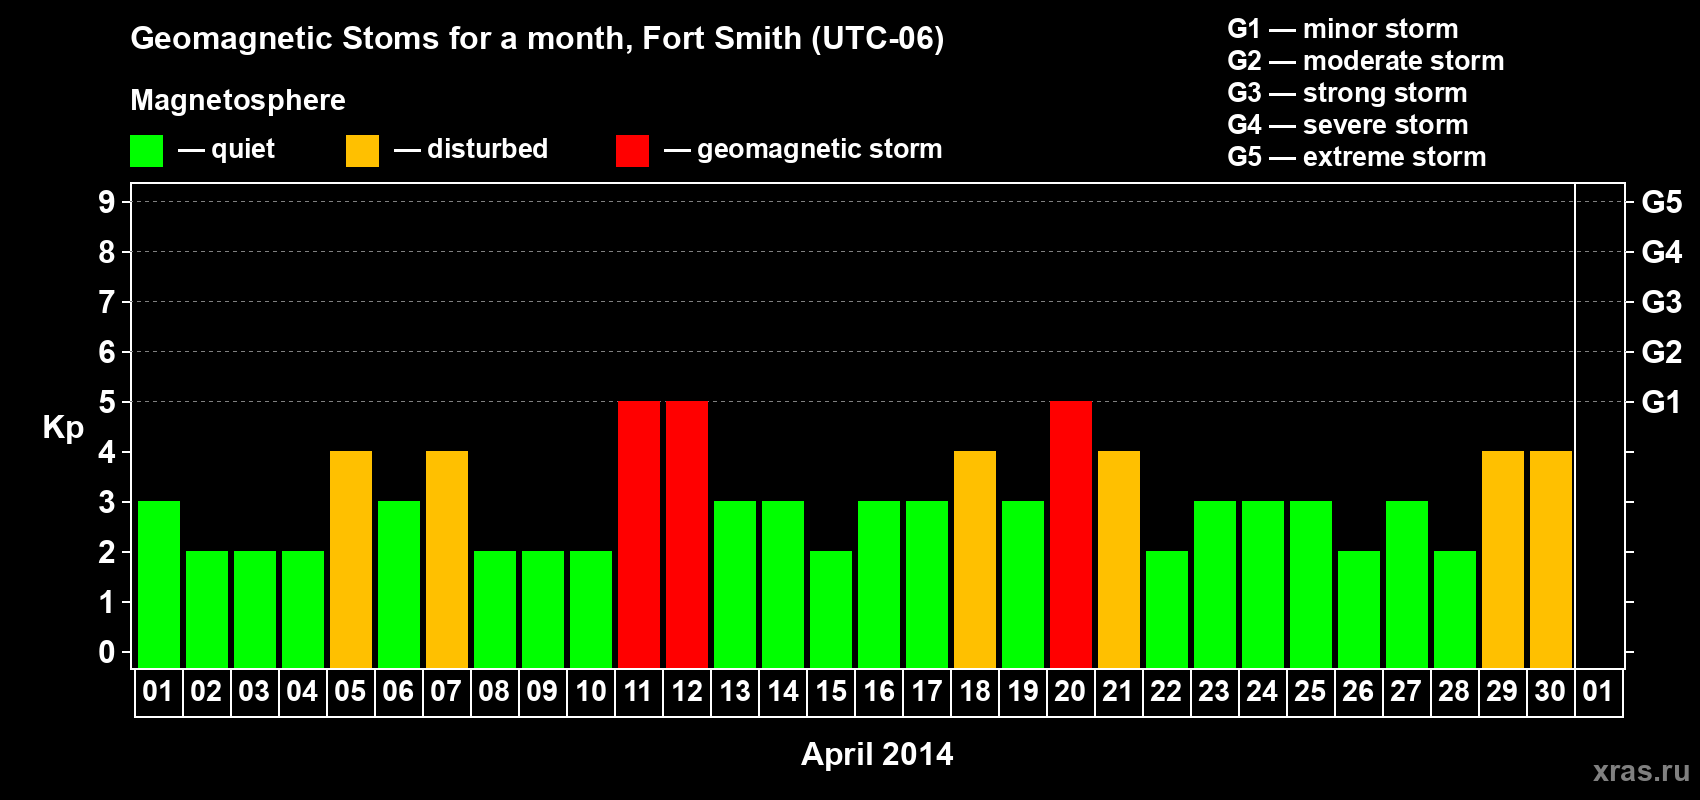
Task: Click the Kp value 0 on left axis
Action: pos(107,652)
